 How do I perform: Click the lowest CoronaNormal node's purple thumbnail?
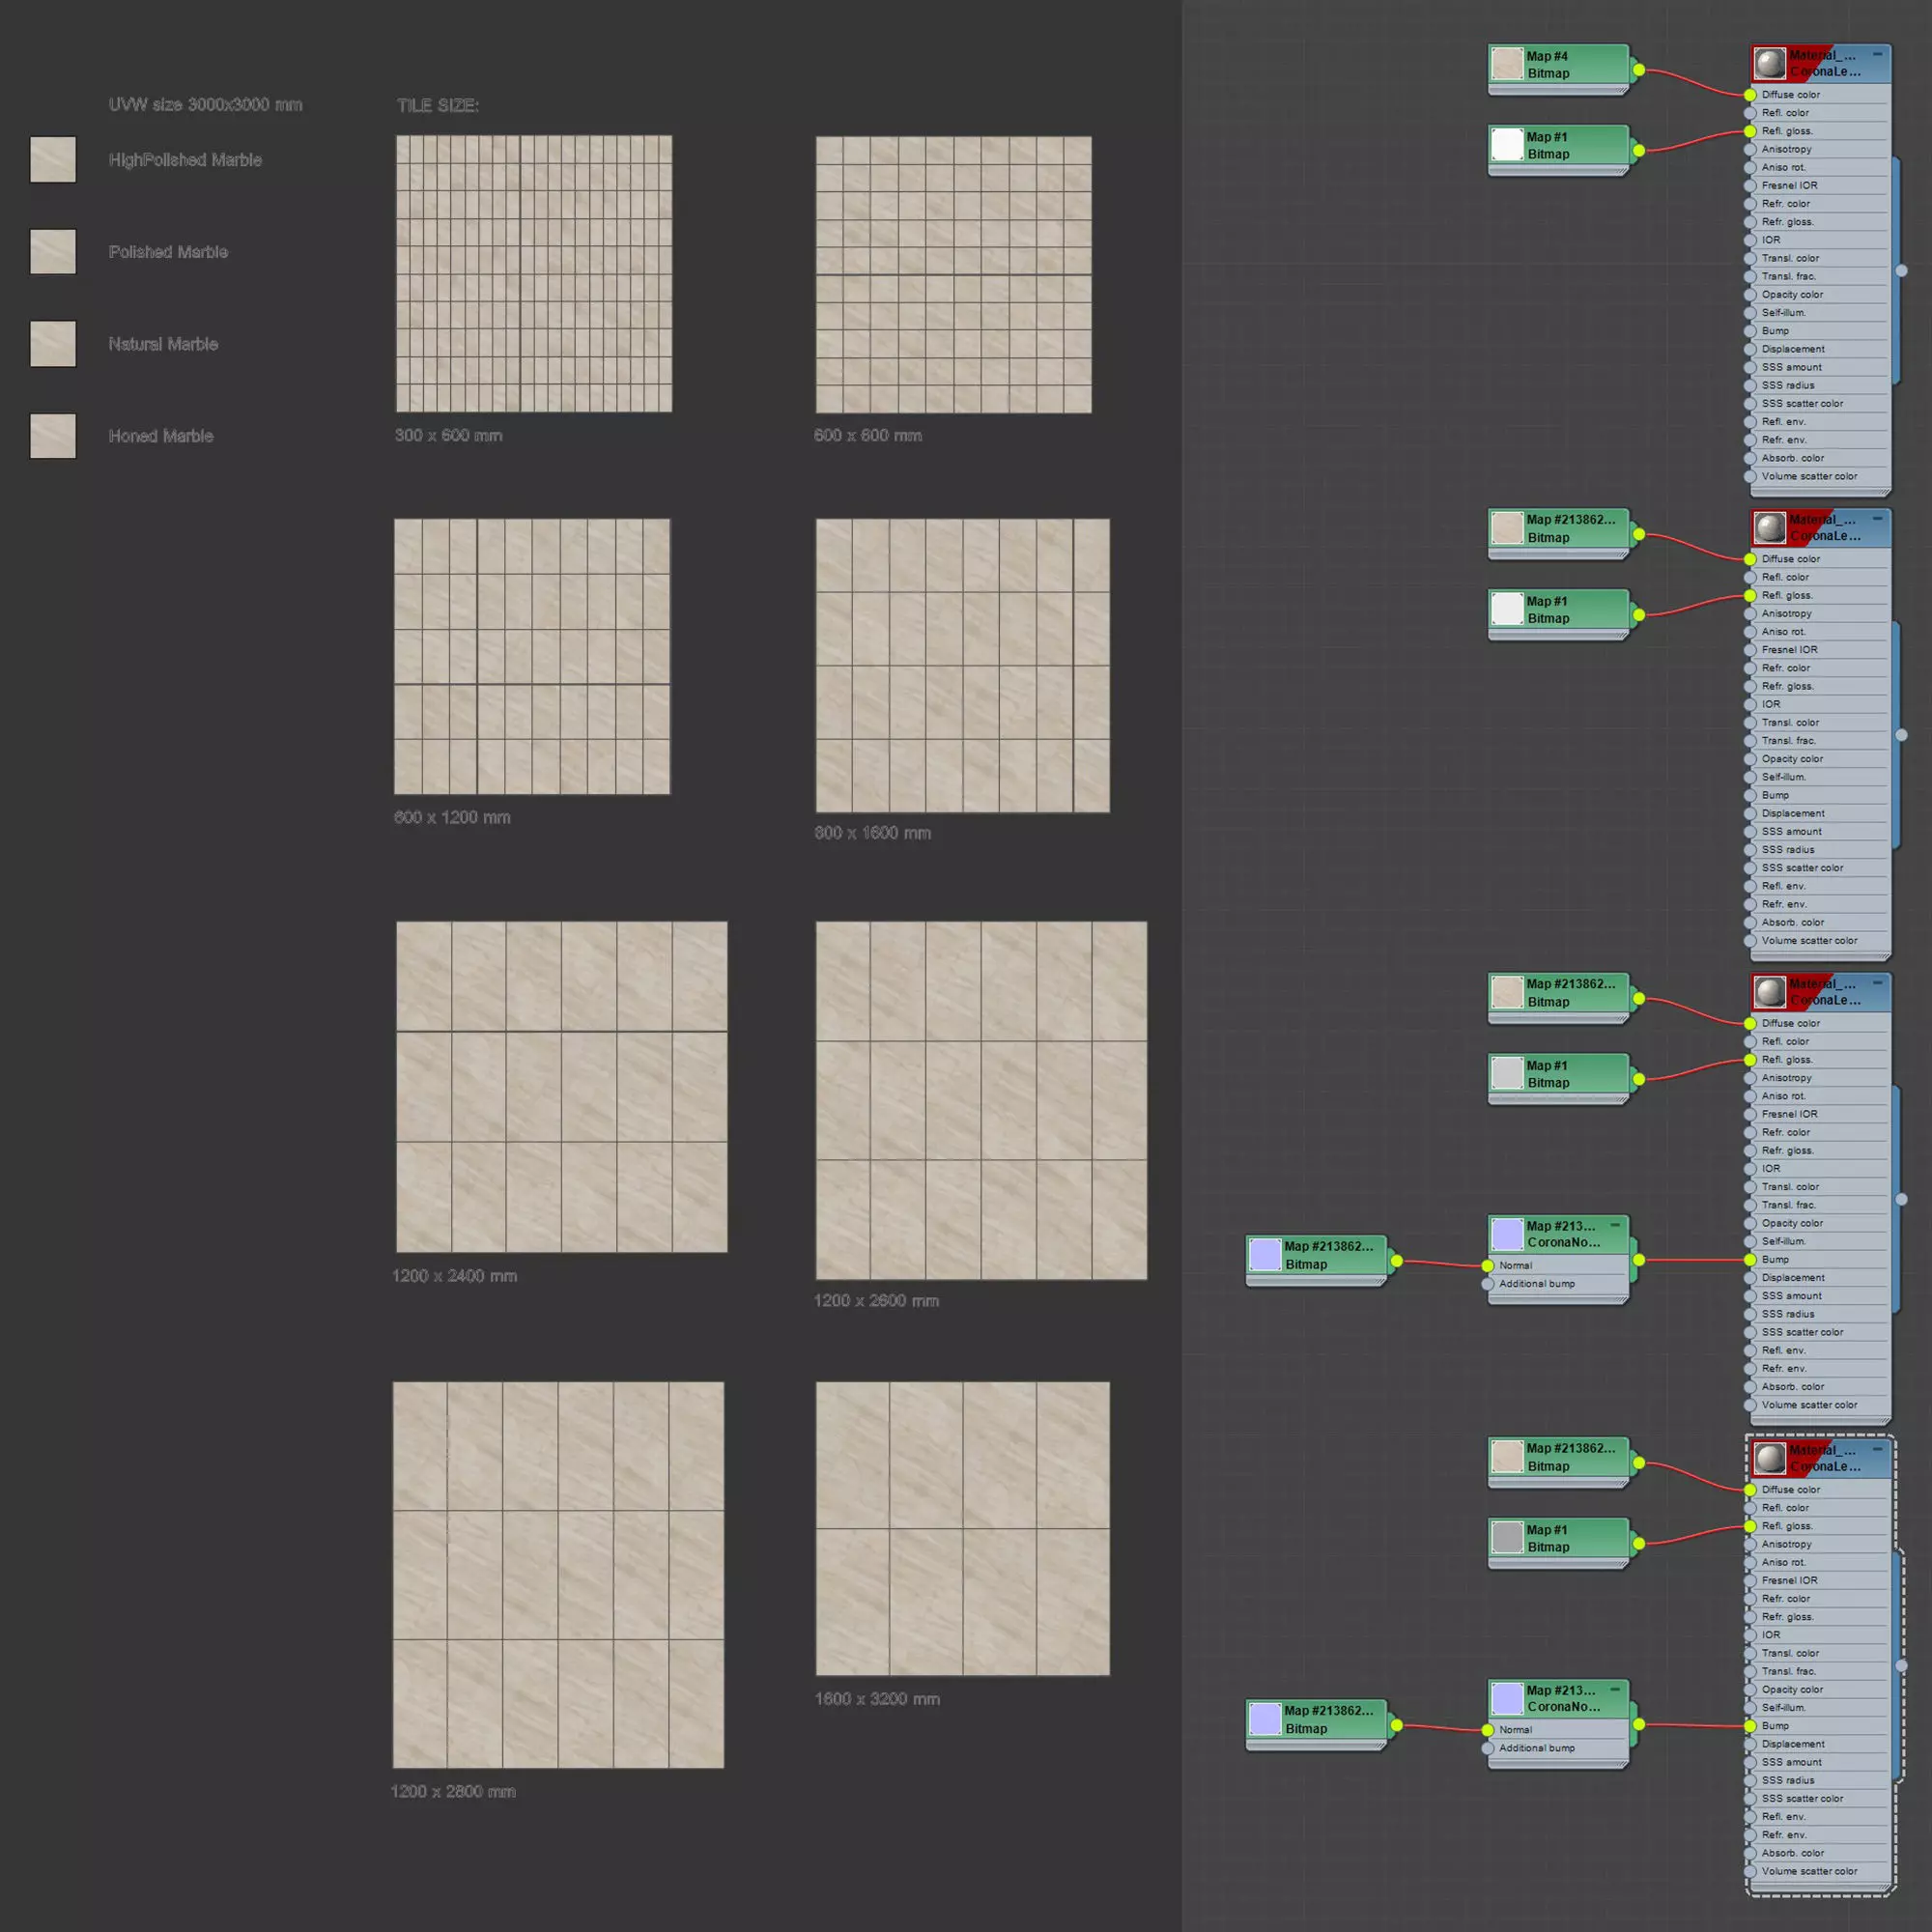[x=1506, y=1698]
